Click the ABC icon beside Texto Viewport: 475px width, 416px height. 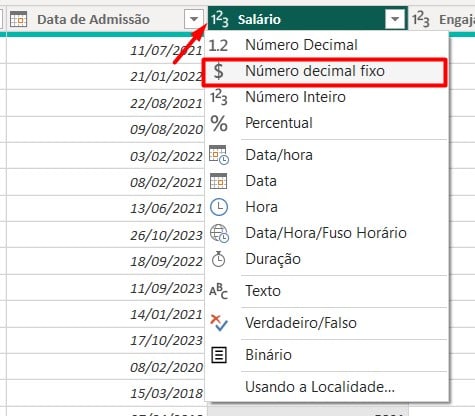coord(218,291)
